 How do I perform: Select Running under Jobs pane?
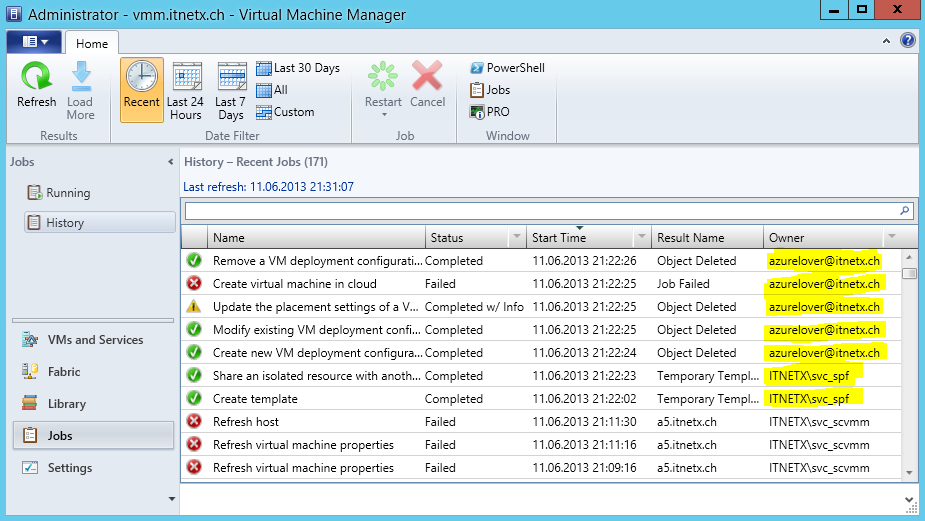(x=68, y=193)
